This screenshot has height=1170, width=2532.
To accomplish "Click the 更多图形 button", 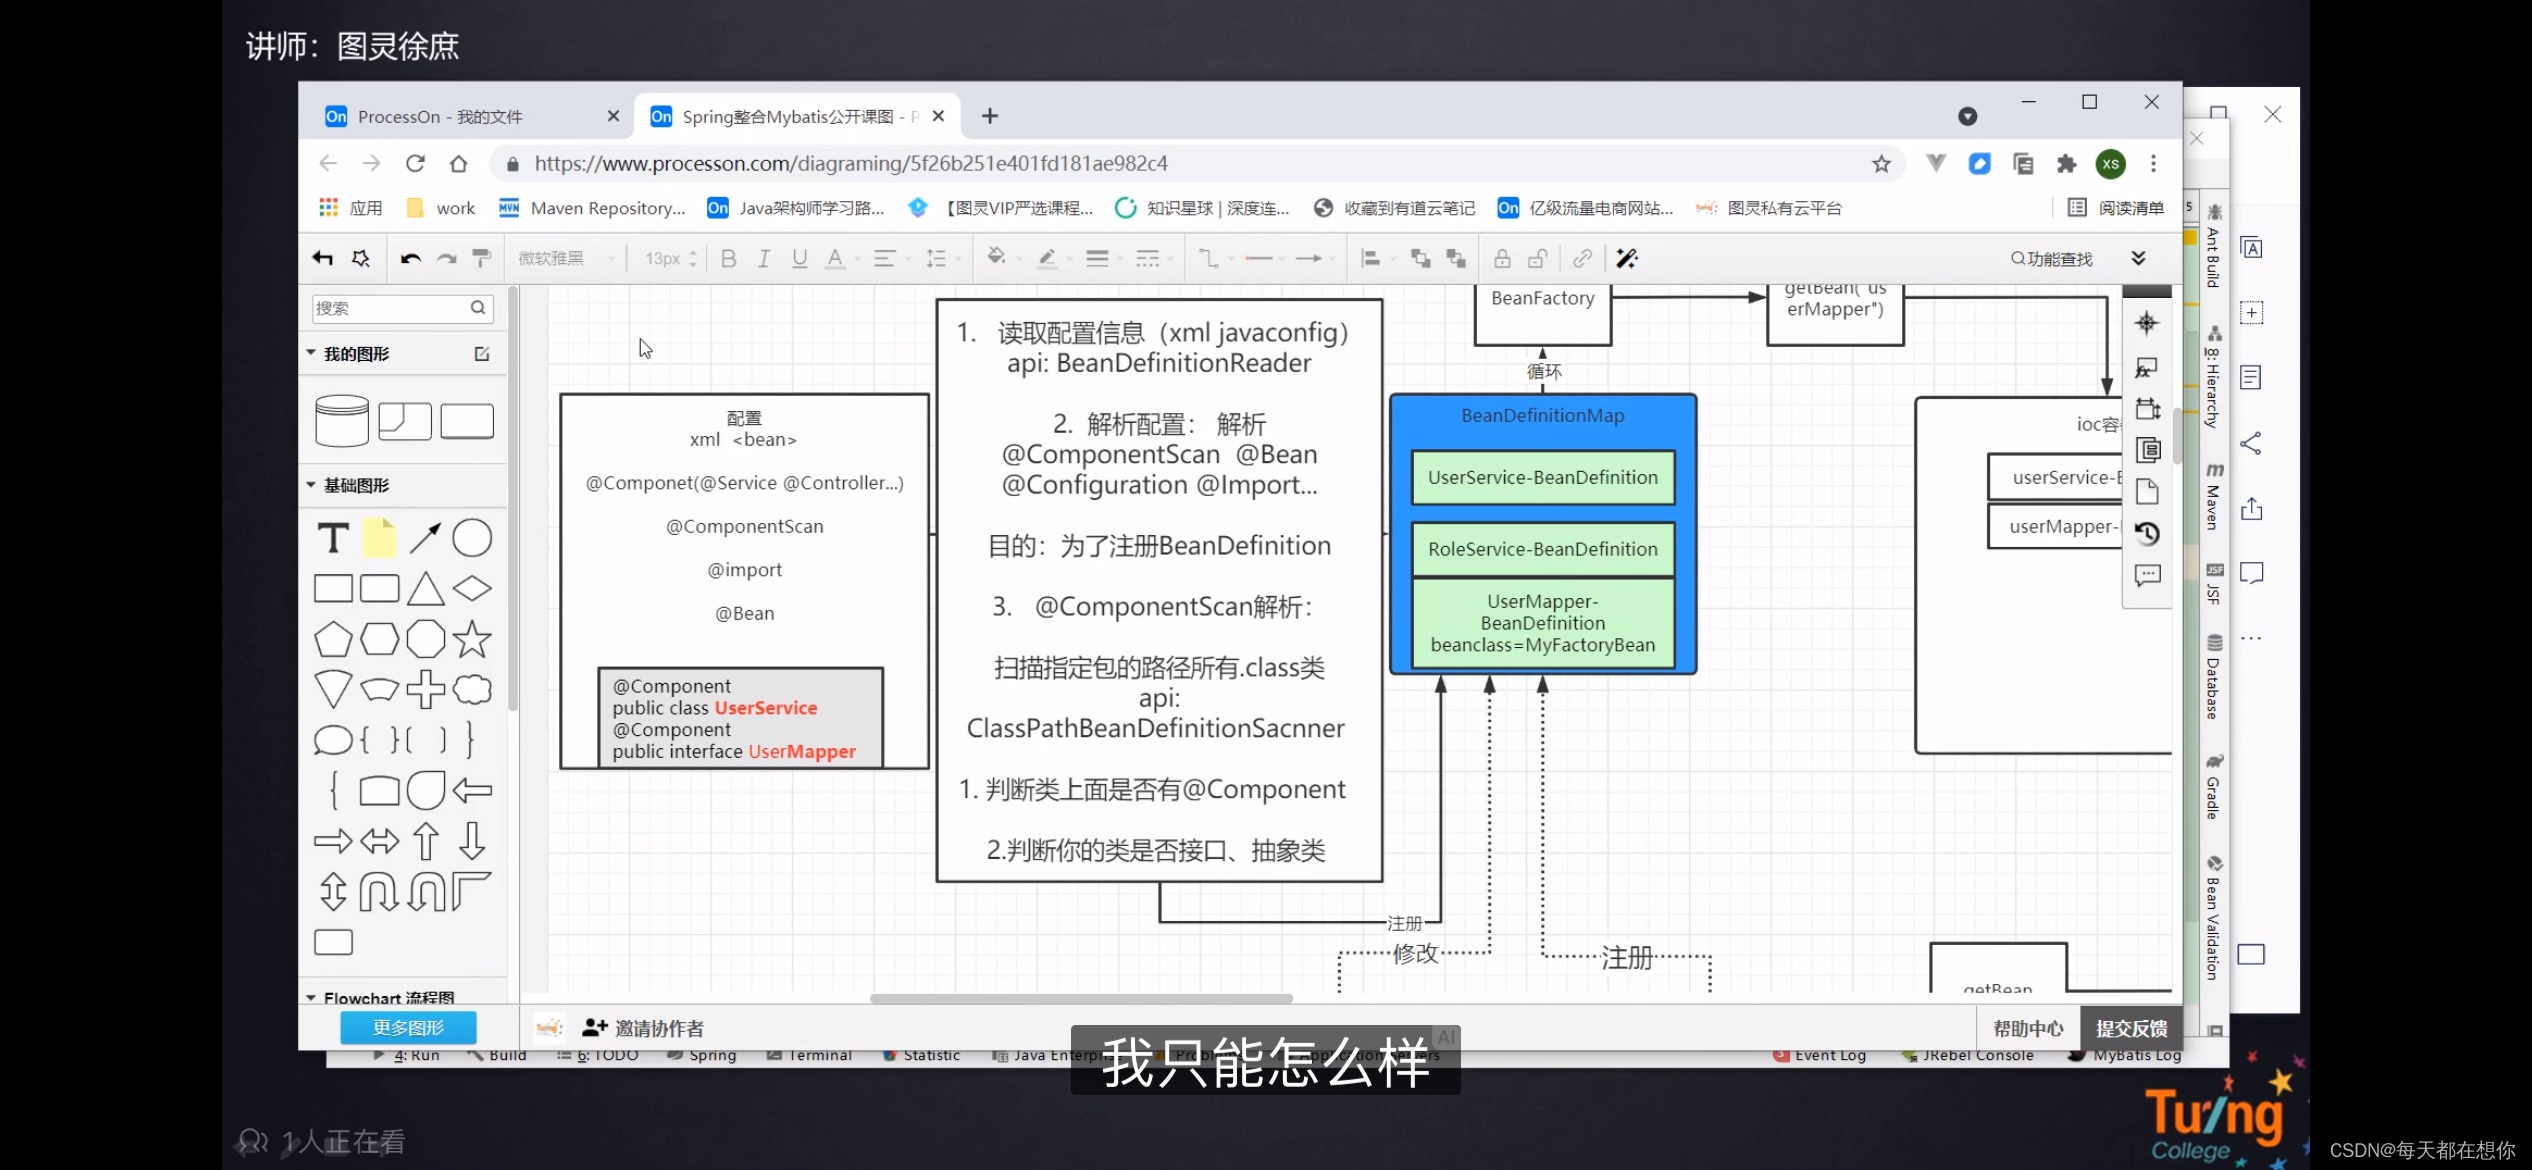I will (x=408, y=1027).
